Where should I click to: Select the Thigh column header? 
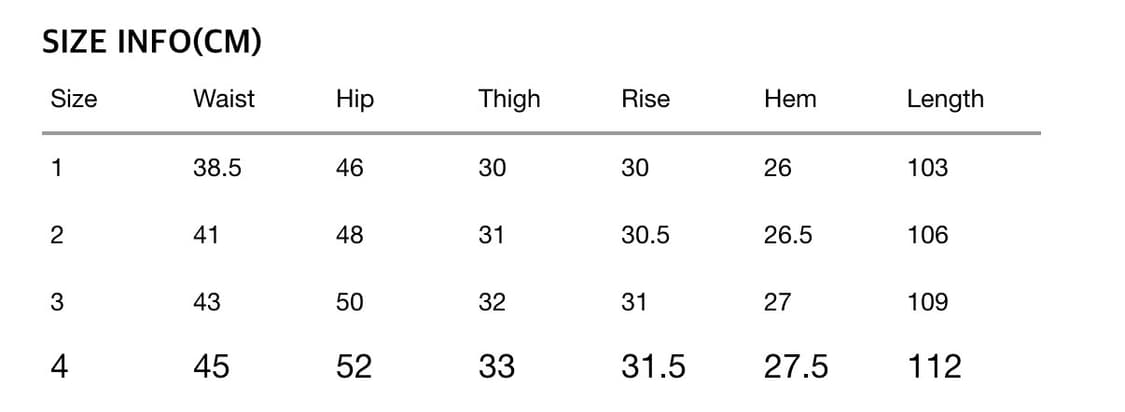tap(509, 99)
